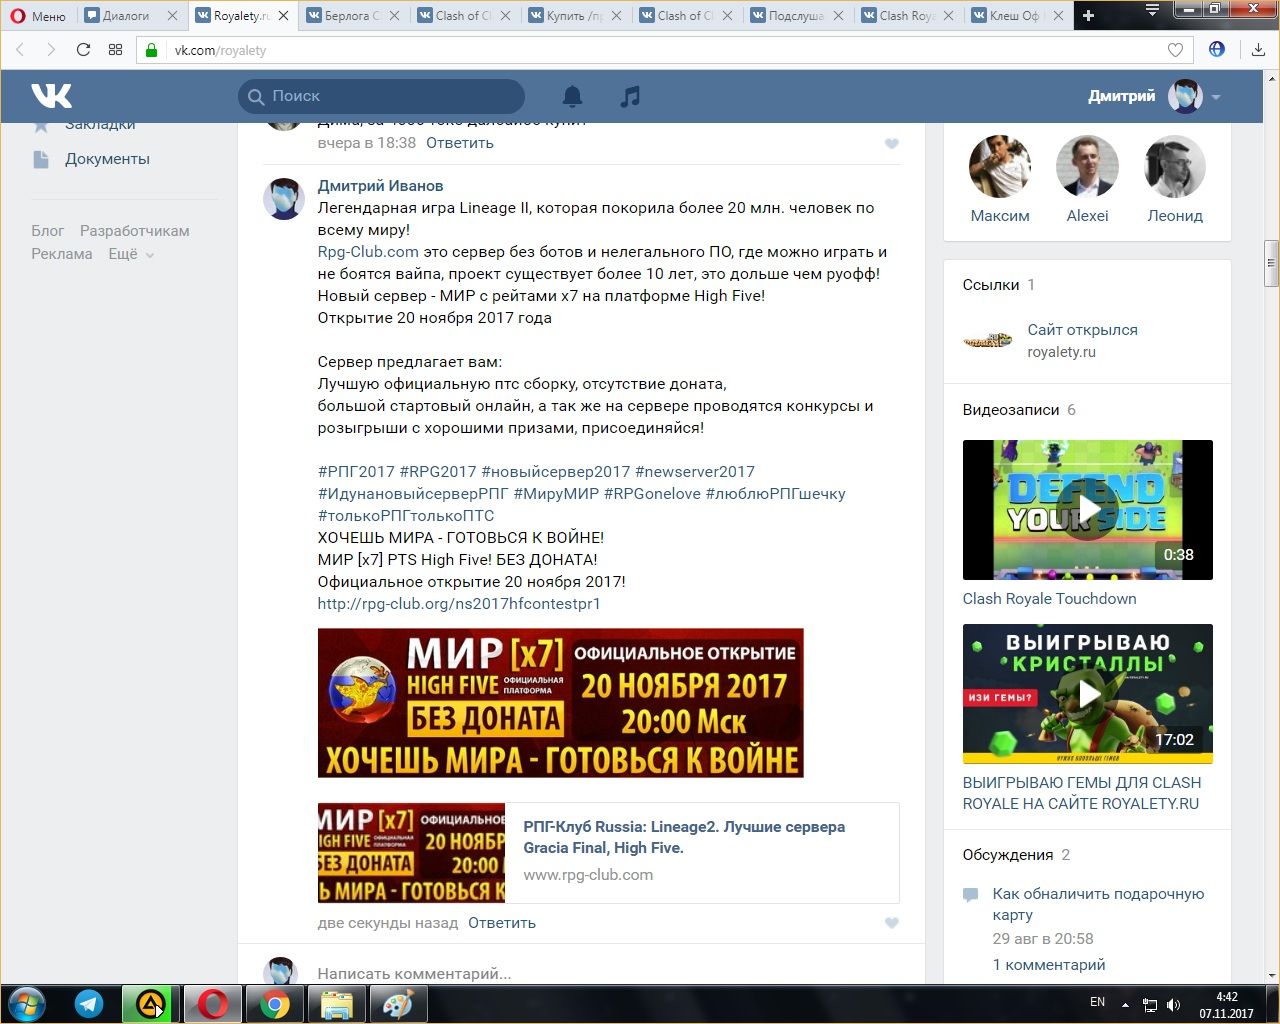The width and height of the screenshot is (1280, 1024).
Task: Open hashtag #РПГ2017
Action: click(x=356, y=472)
